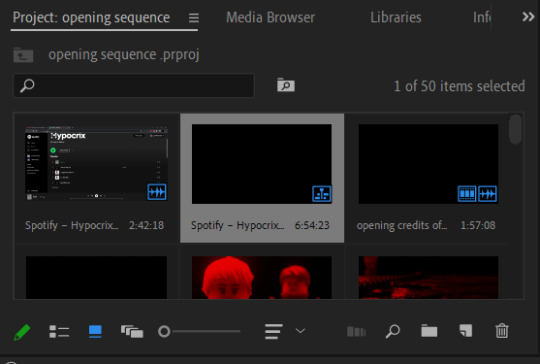Show overflow panel tabs with double chevron
The height and width of the screenshot is (364, 540).
[528, 17]
